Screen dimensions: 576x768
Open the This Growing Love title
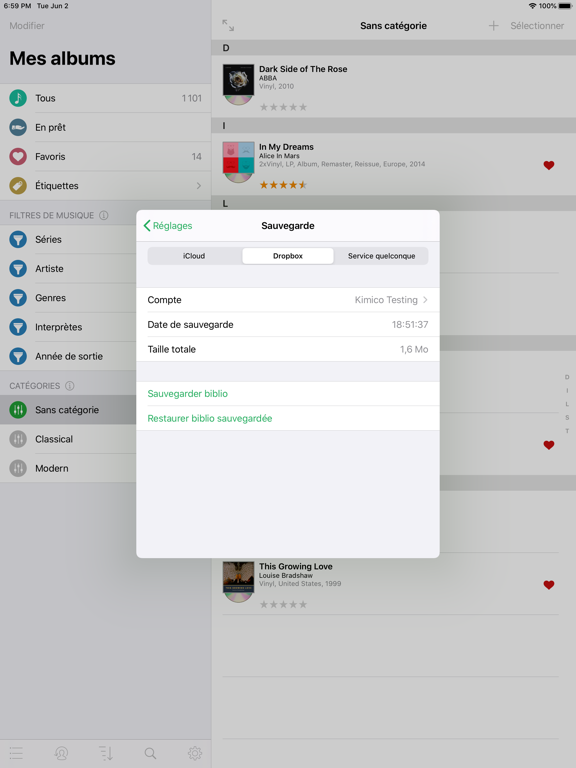(296, 566)
